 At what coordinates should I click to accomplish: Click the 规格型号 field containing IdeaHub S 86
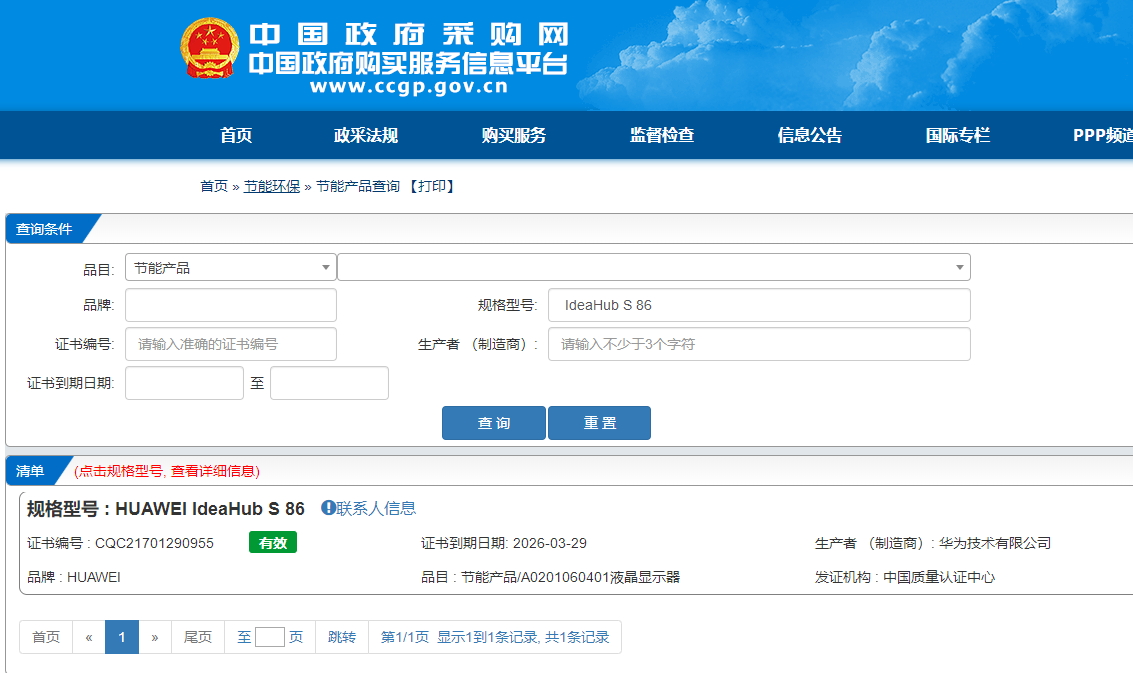[759, 305]
